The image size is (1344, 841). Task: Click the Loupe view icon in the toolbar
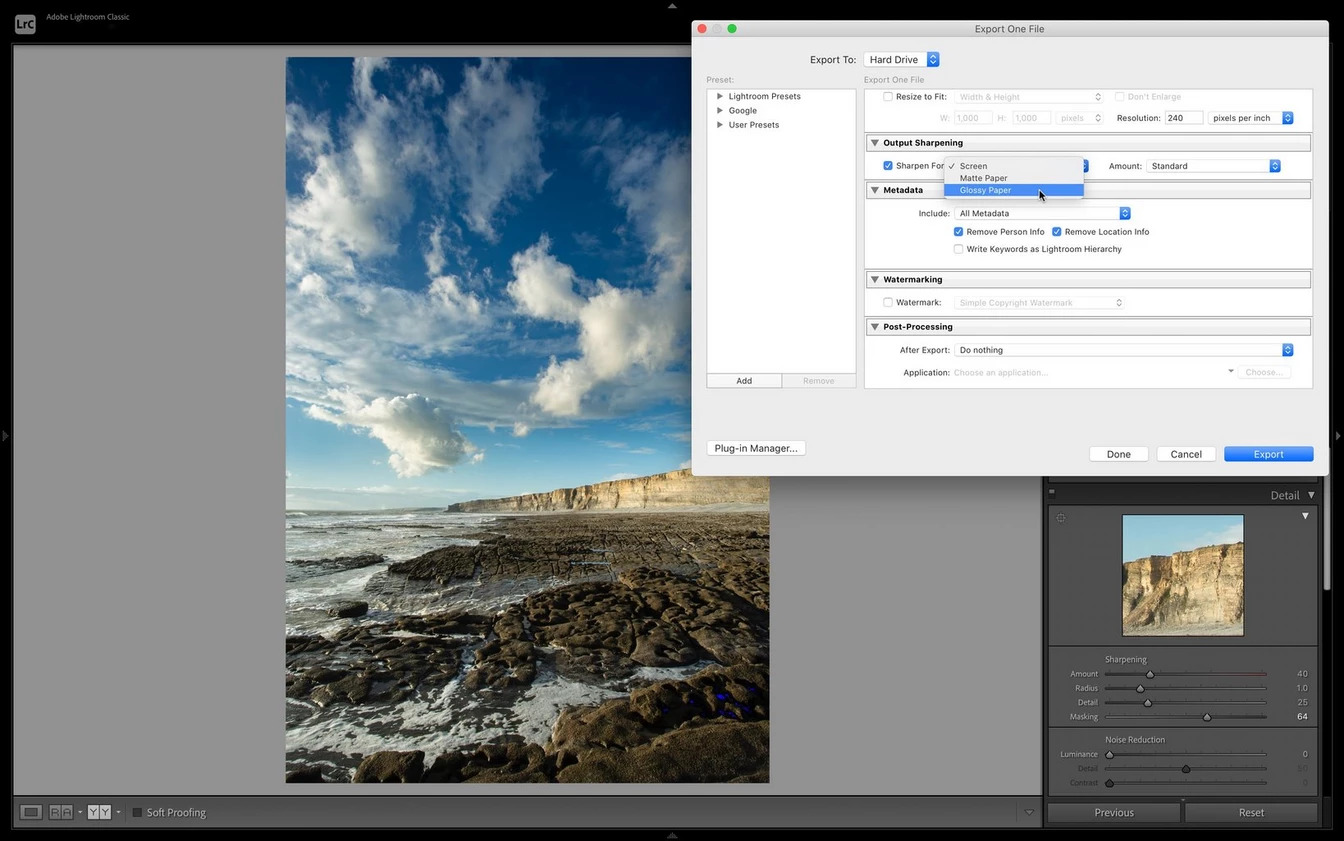(31, 812)
